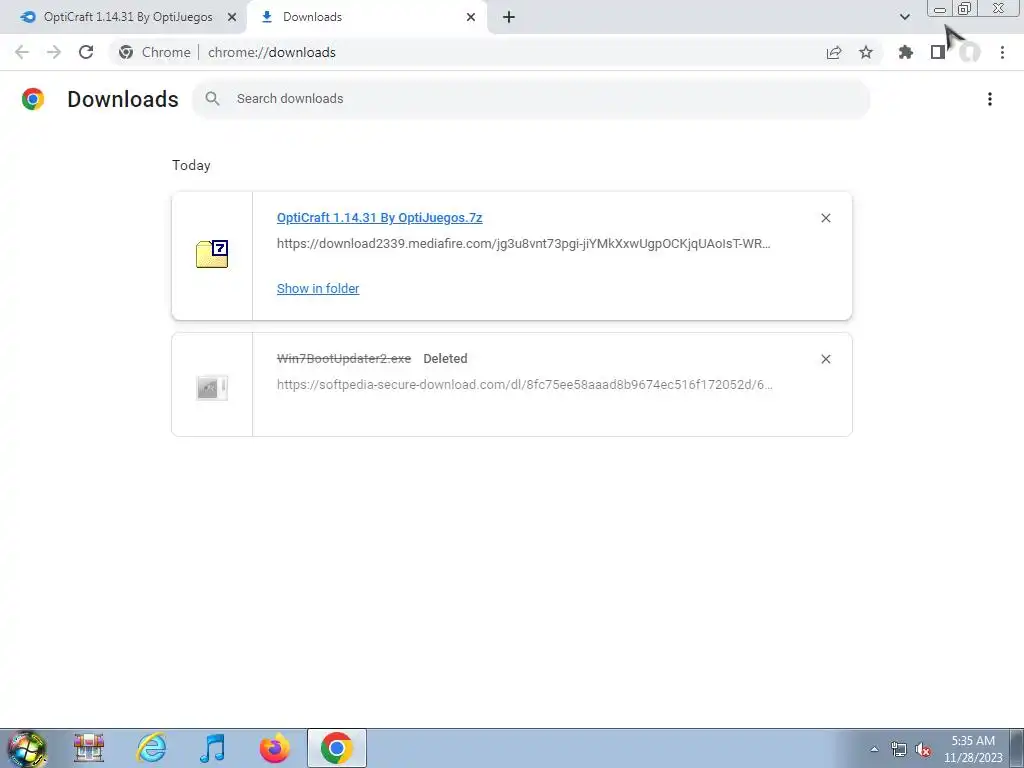1024x768 pixels.
Task: Click the muted volume tray icon
Action: (923, 750)
